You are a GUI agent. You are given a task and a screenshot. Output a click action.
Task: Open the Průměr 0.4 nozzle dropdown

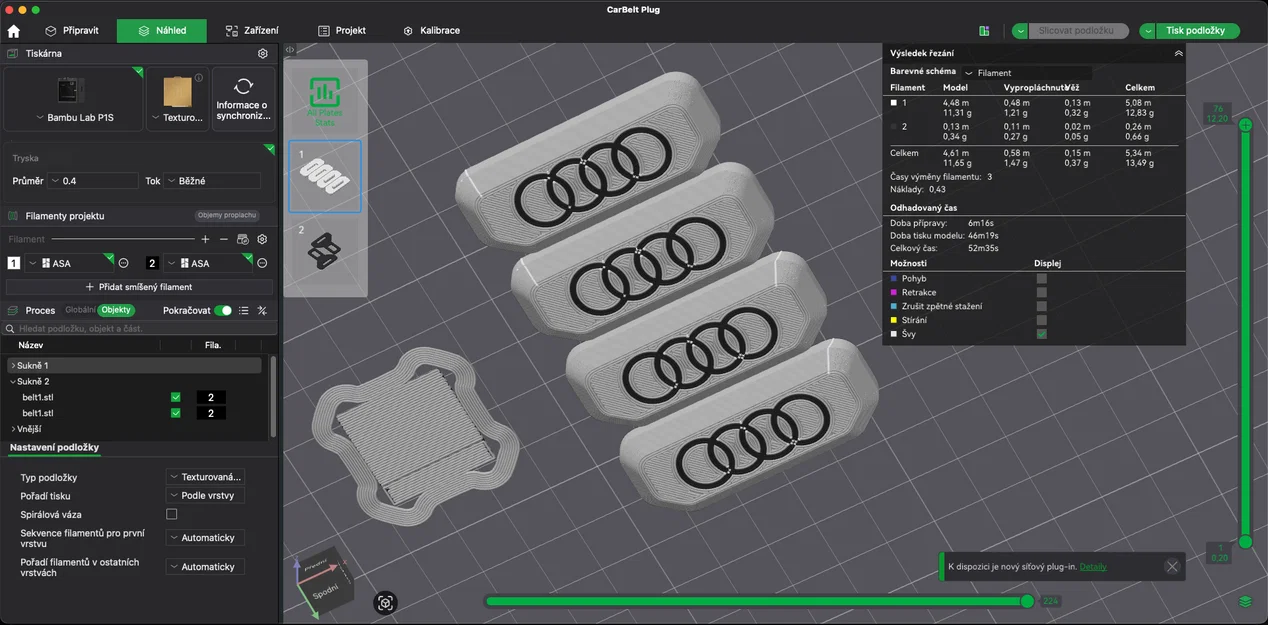point(93,181)
